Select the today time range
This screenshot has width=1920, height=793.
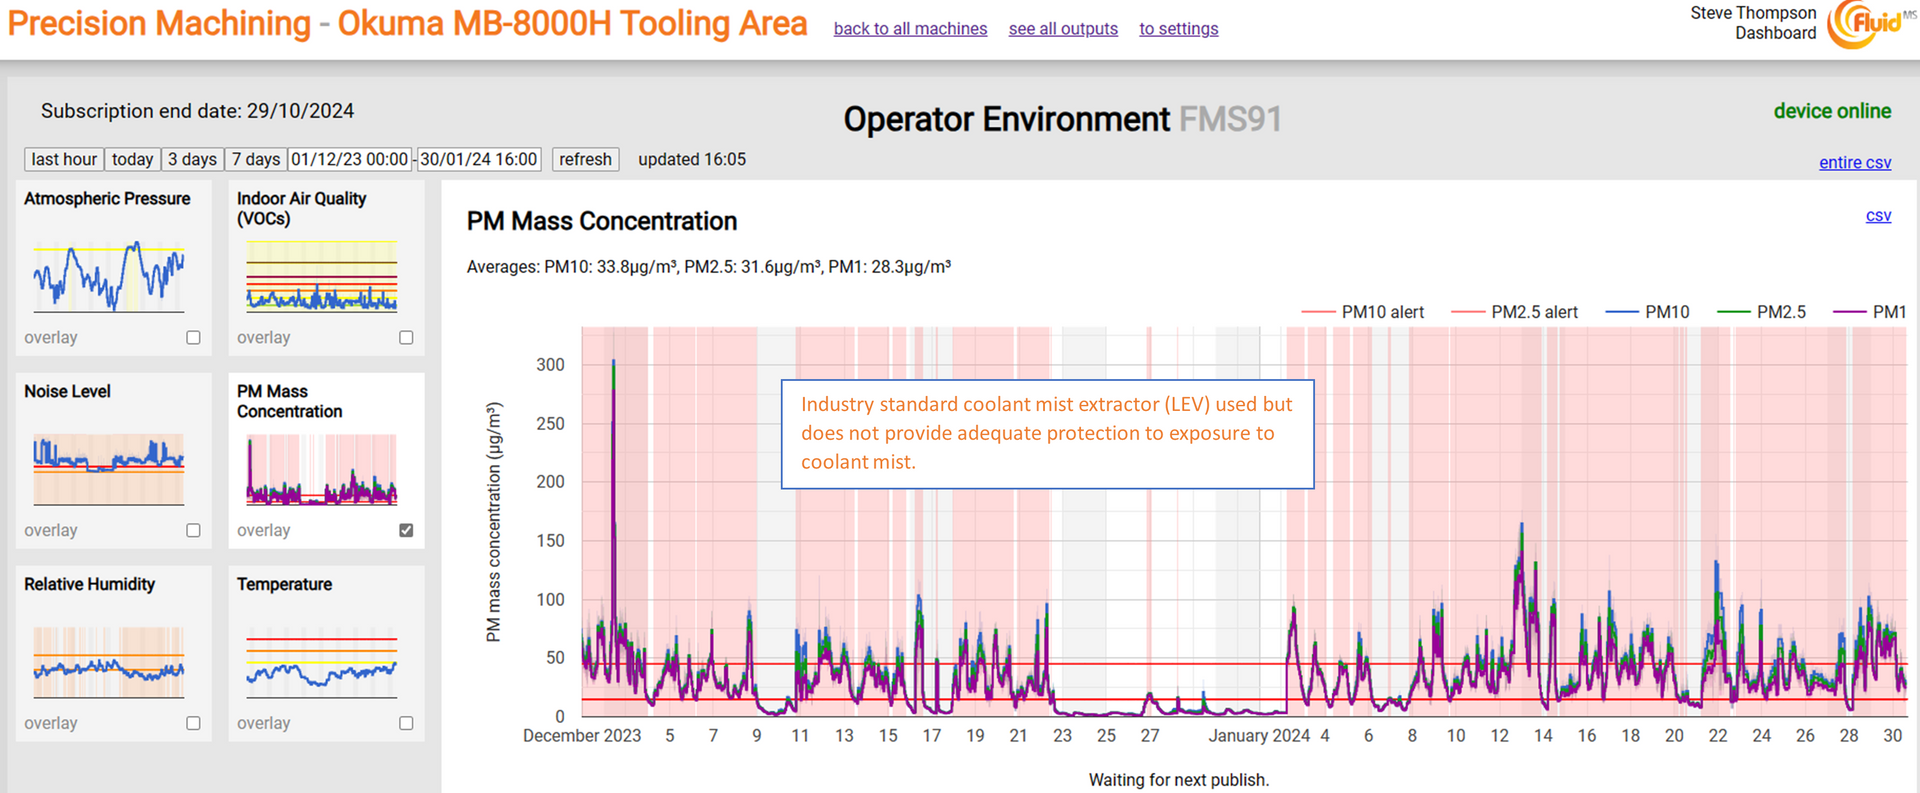132,159
